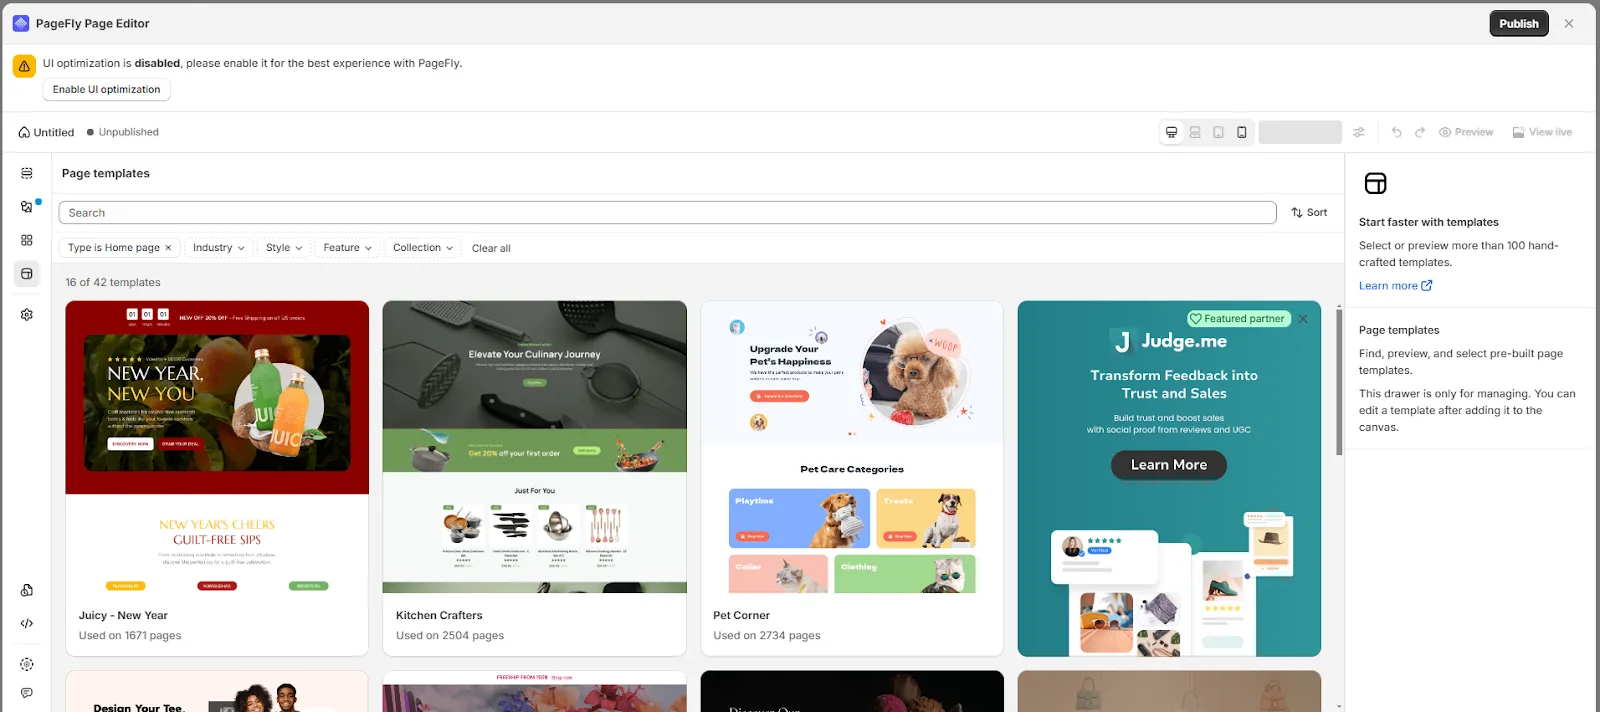Click the Untitled page name

54,132
